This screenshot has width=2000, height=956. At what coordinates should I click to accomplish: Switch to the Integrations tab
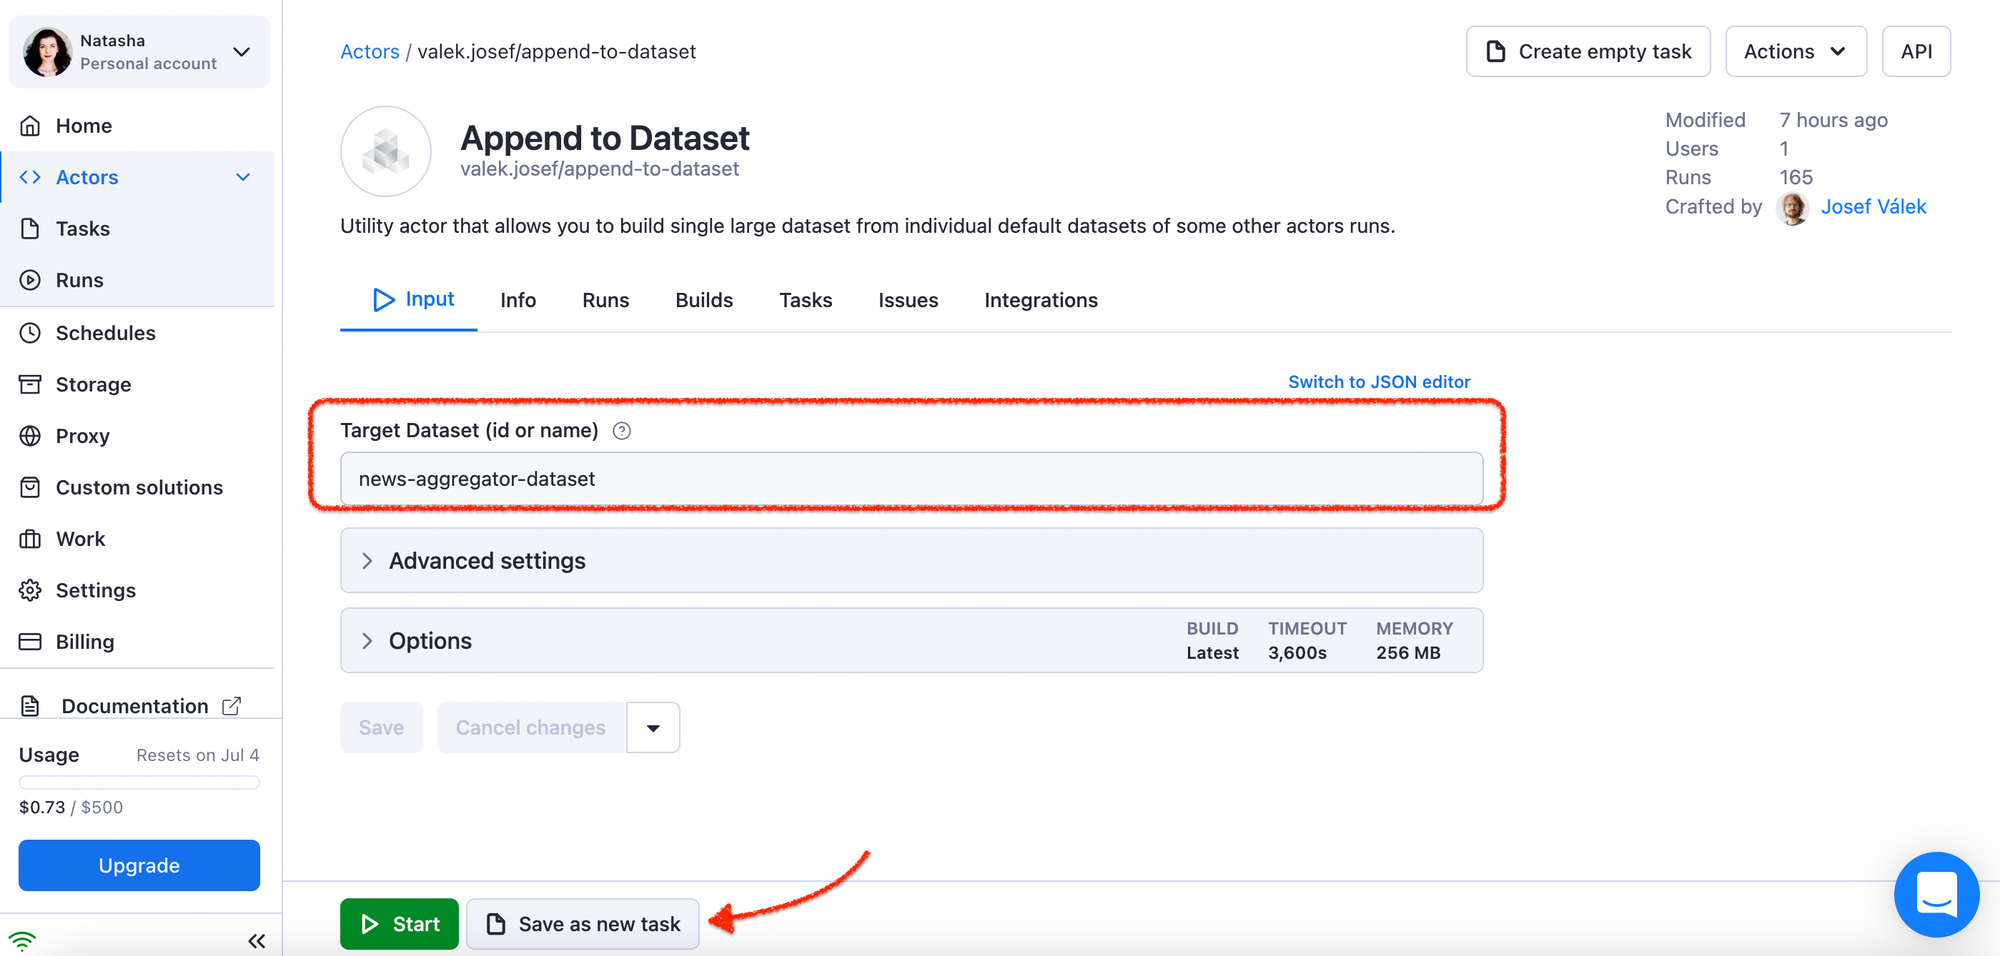(1040, 300)
